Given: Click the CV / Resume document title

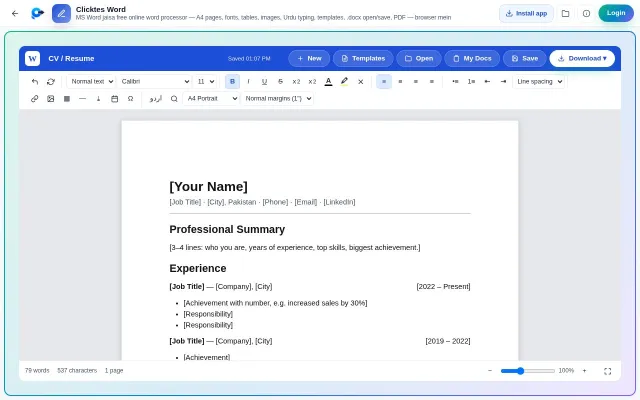Looking at the screenshot, I should pyautogui.click(x=71, y=58).
